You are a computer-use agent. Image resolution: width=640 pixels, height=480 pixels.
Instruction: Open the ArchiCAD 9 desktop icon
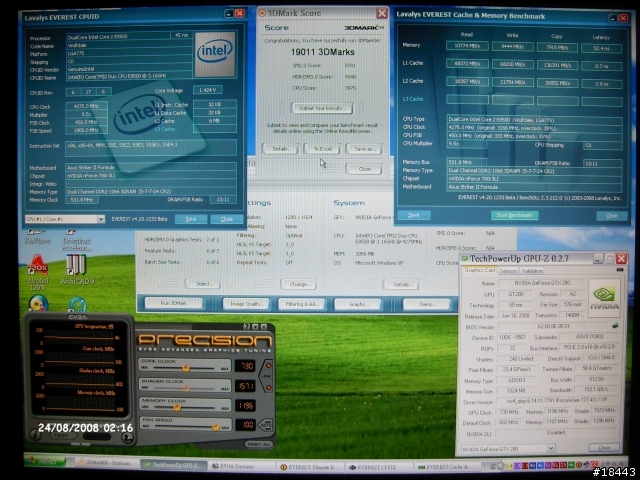point(76,269)
